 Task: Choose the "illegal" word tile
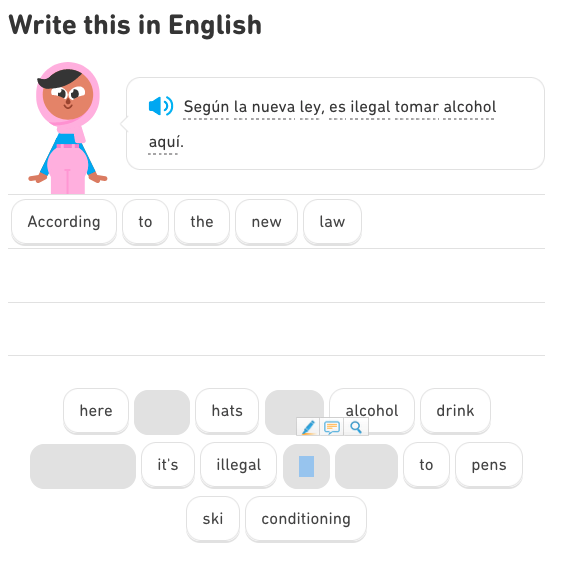[238, 465]
